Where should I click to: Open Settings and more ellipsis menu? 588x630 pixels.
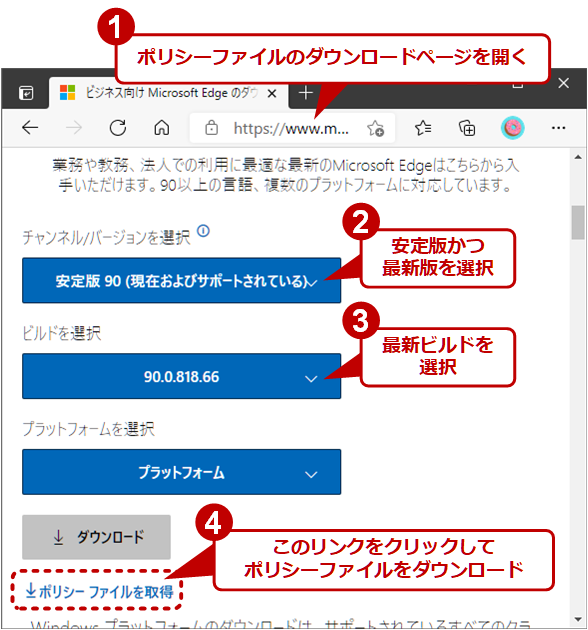click(558, 128)
